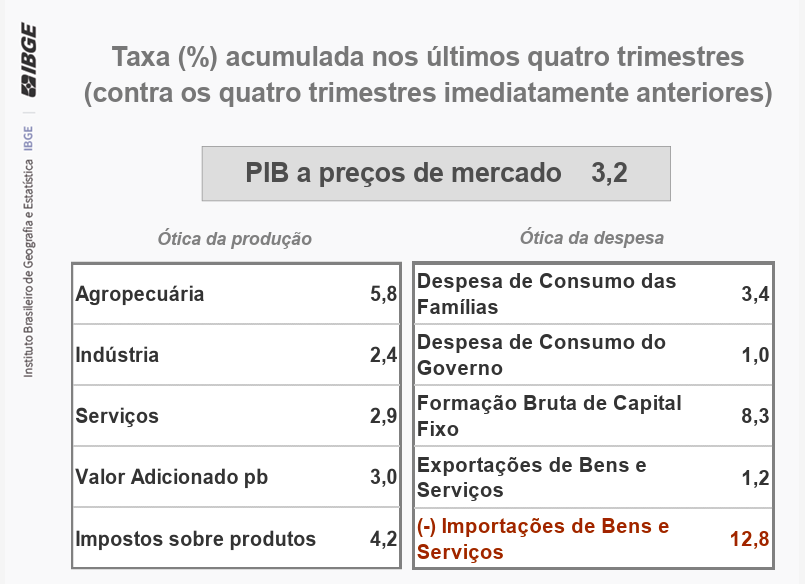
Task: Click the Valor Adicionado pb row
Action: coord(172,477)
